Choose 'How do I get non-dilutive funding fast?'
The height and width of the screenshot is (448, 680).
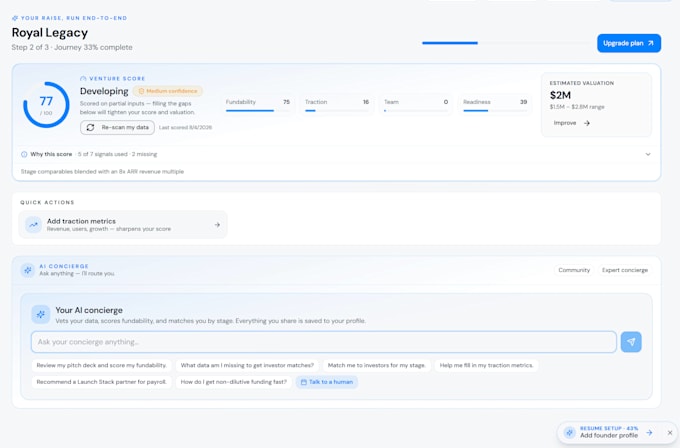tap(234, 382)
